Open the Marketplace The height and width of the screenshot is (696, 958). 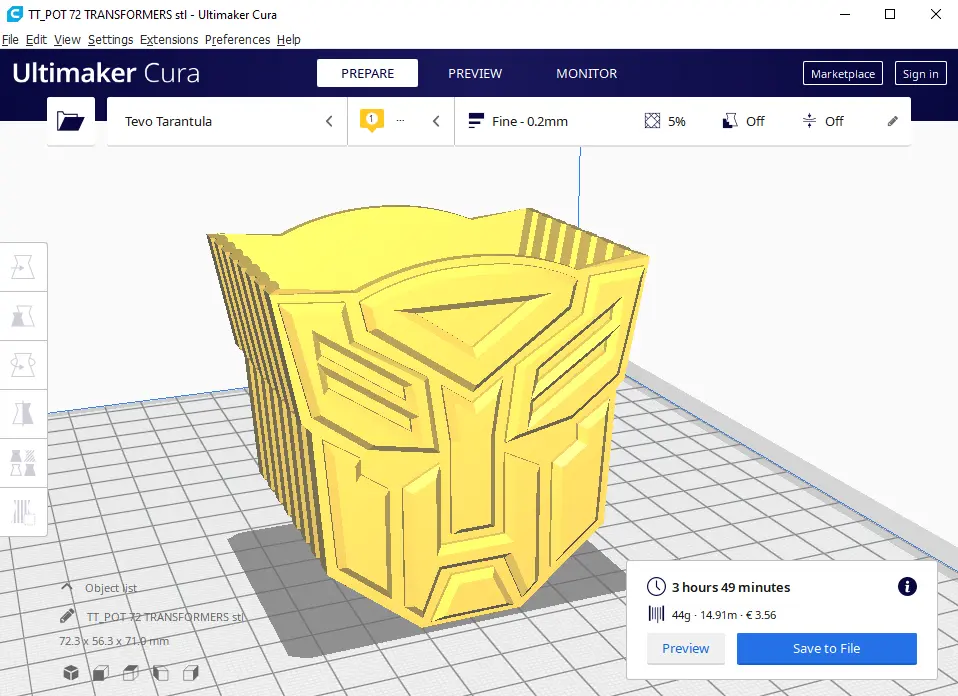843,73
